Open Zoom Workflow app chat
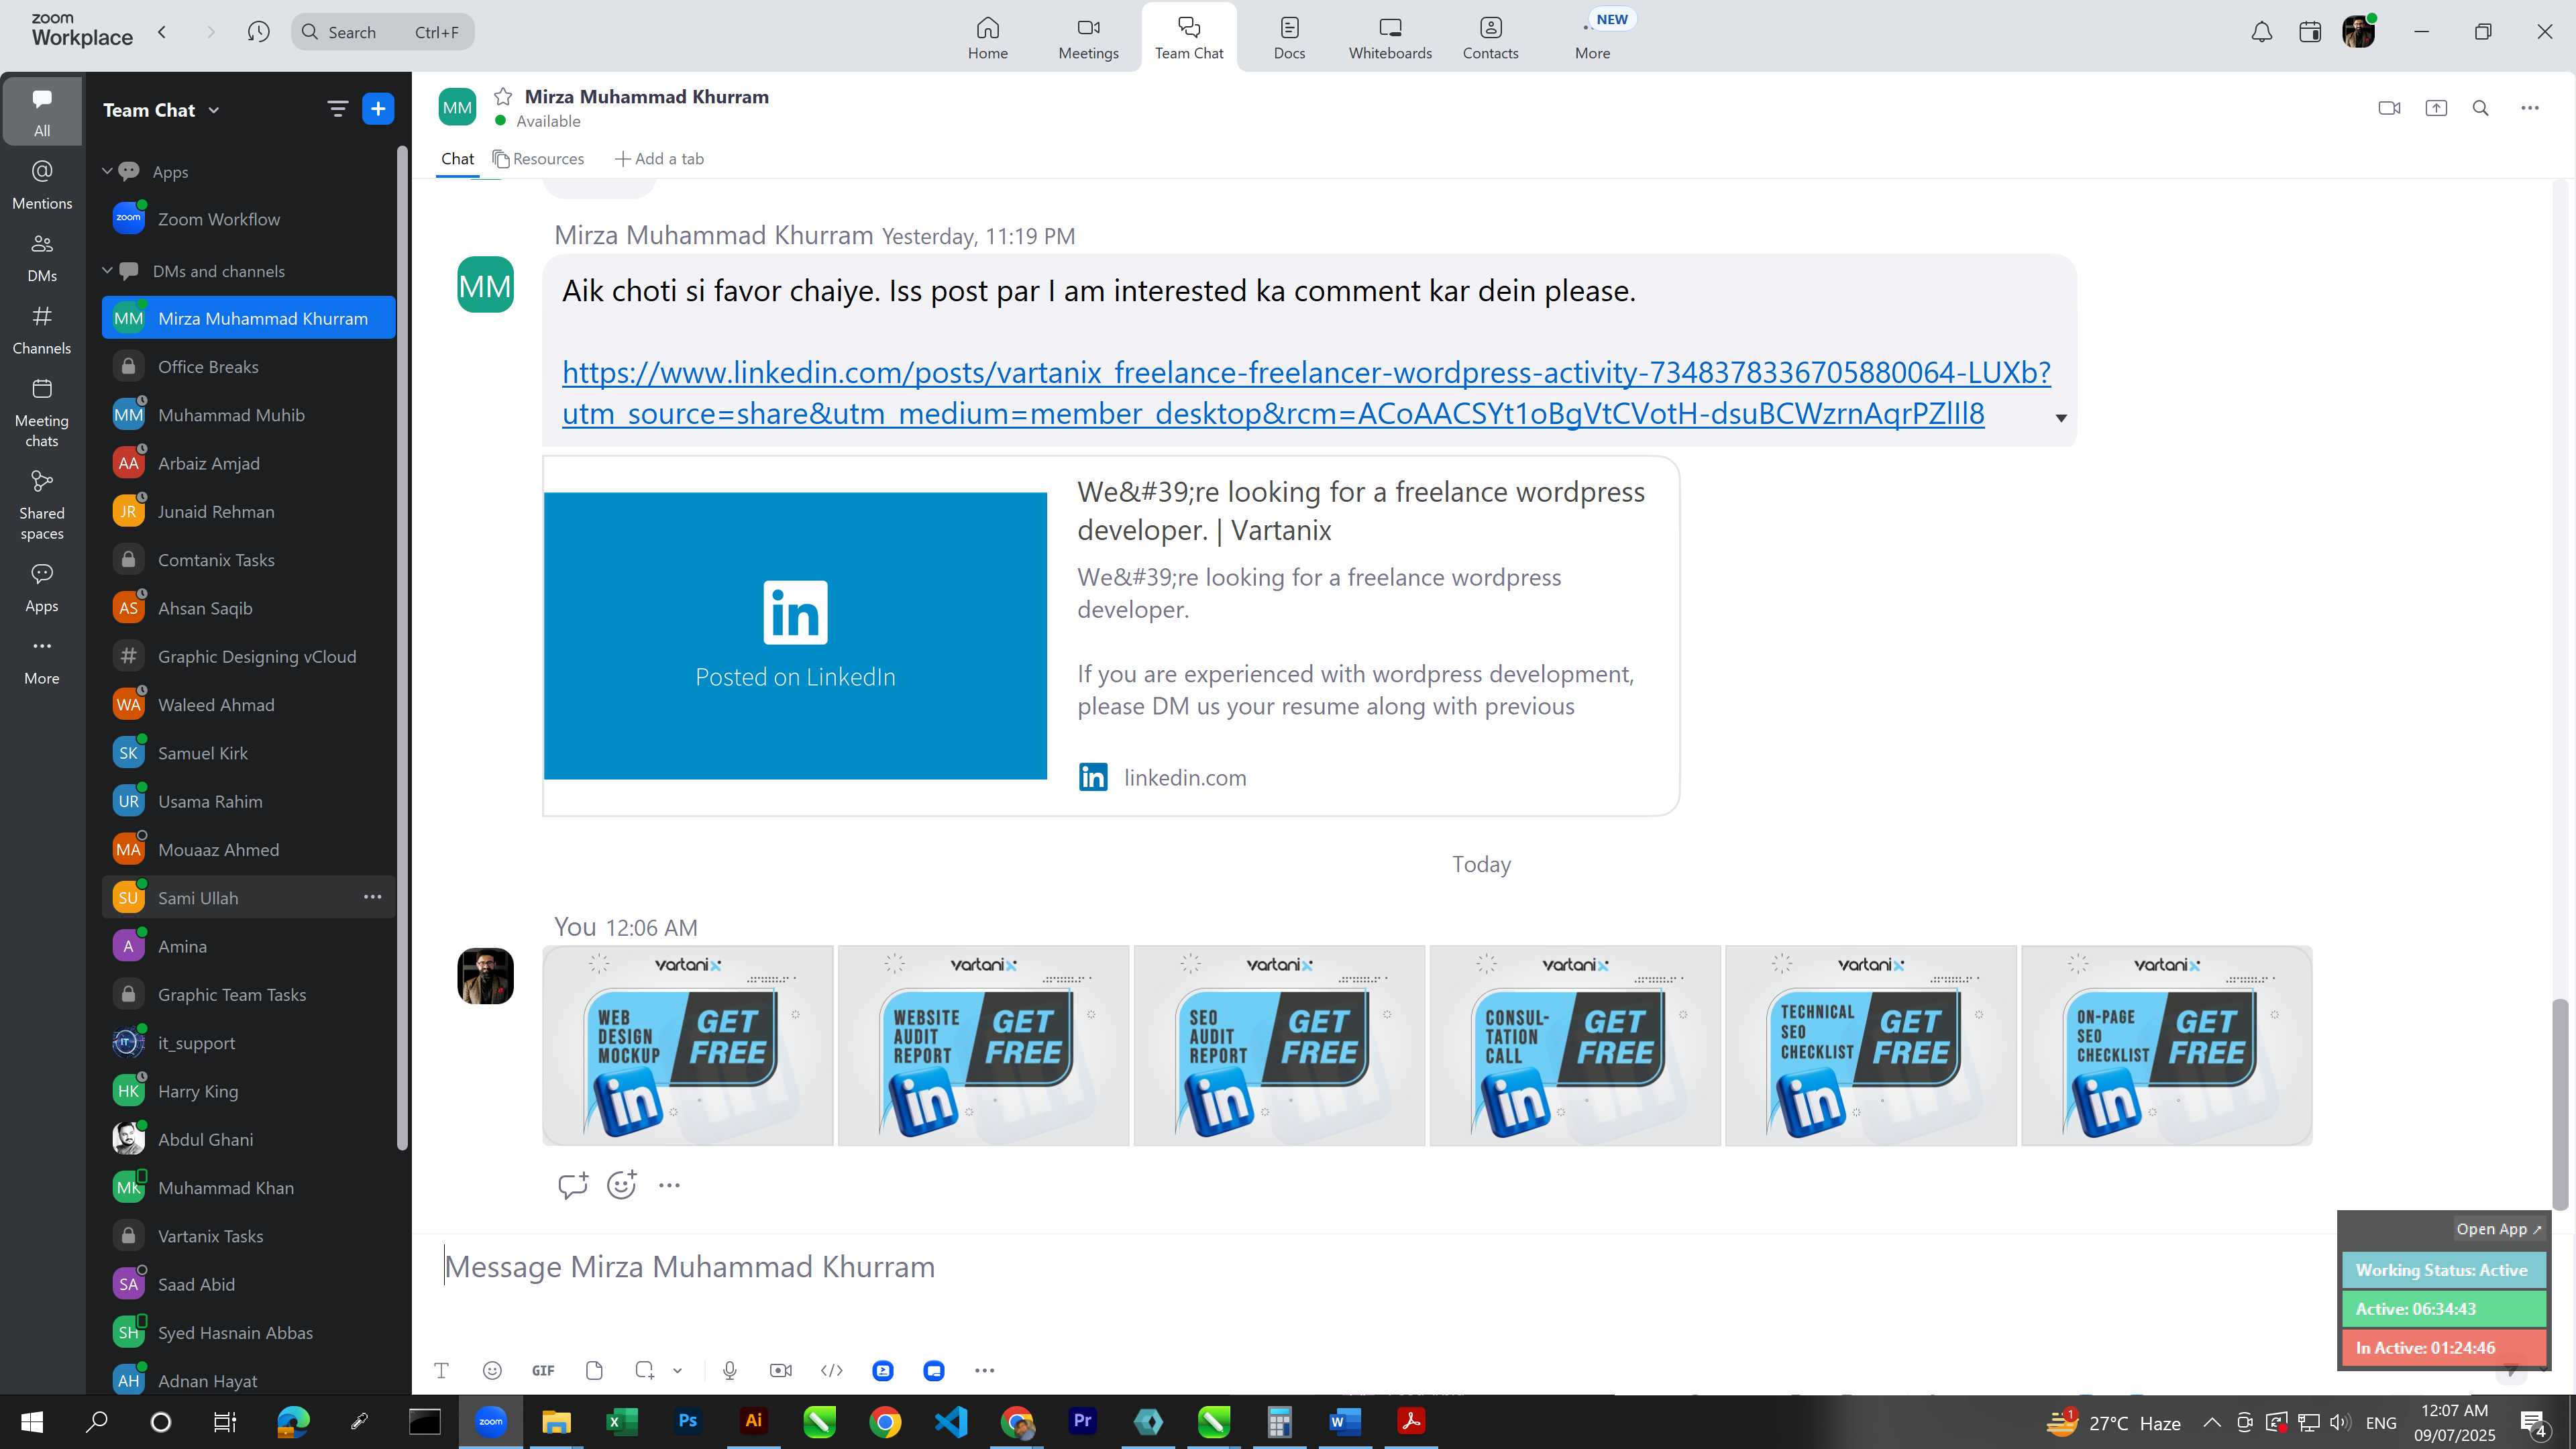The height and width of the screenshot is (1449, 2576). tap(249, 219)
